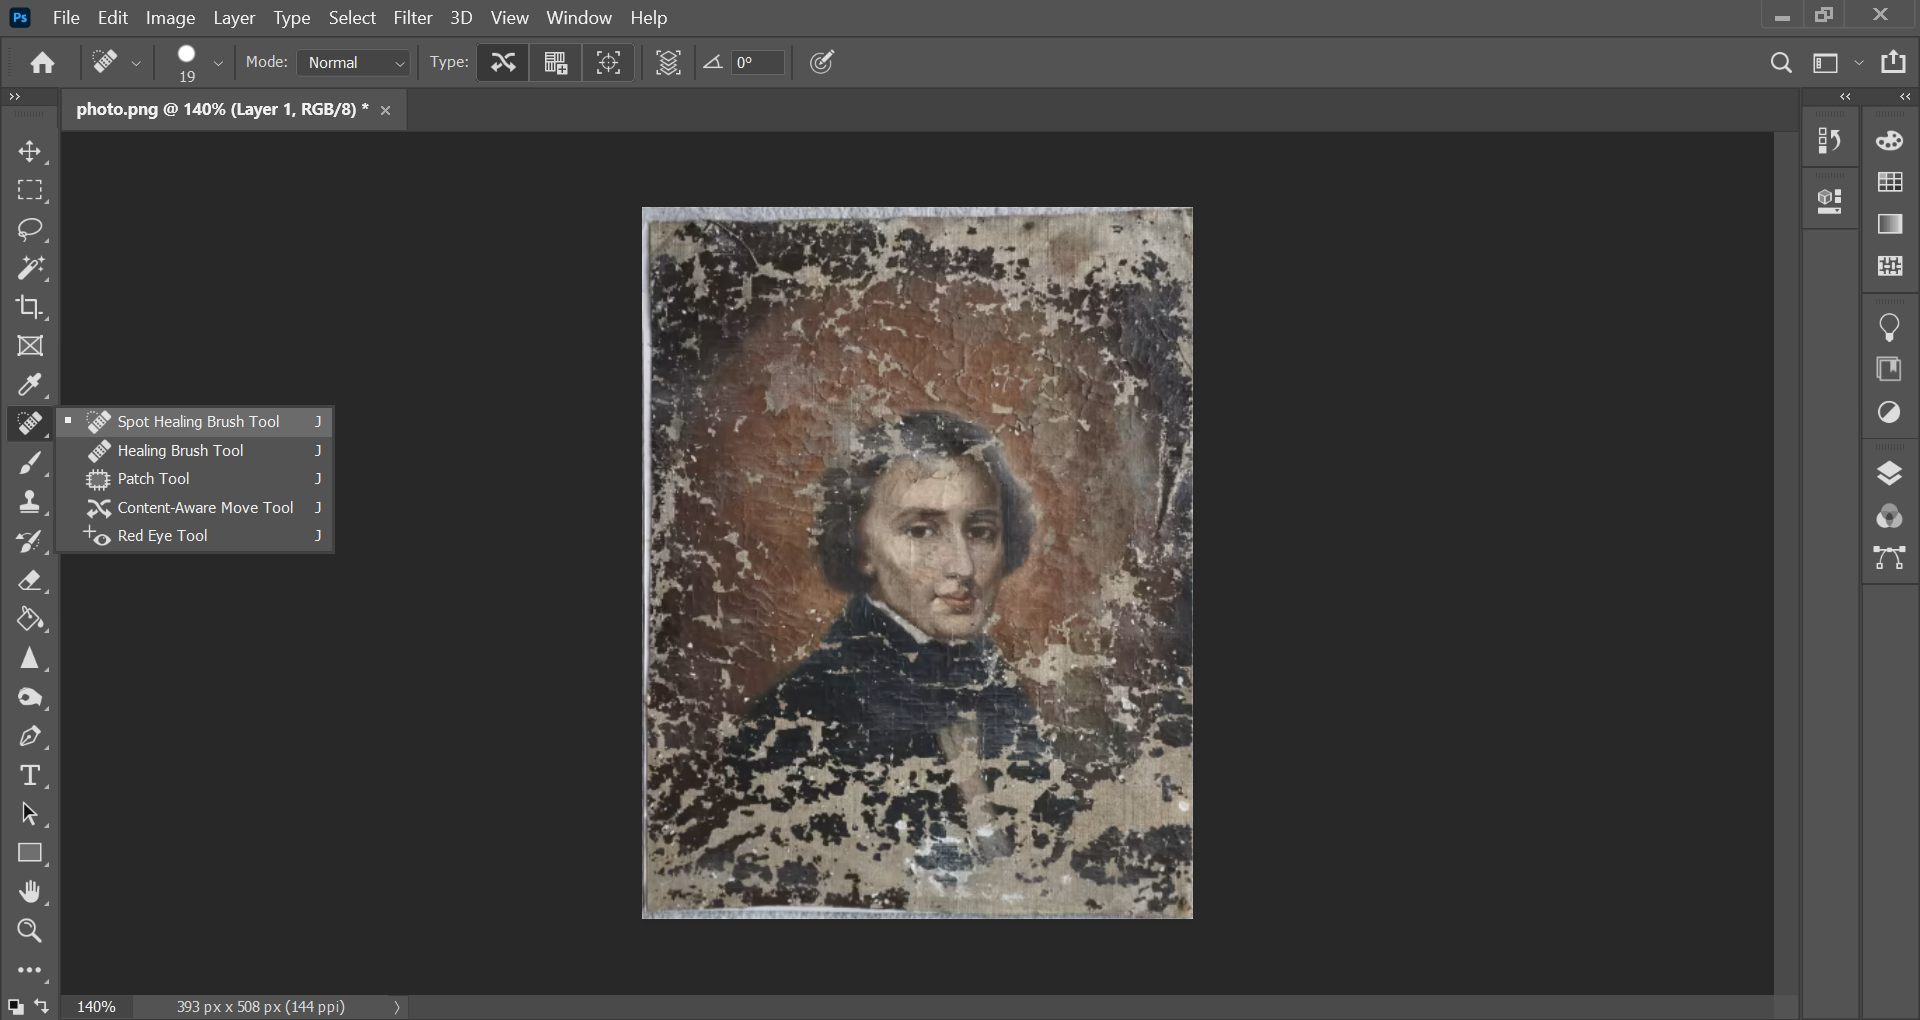Viewport: 1920px width, 1020px height.
Task: Choose Red Eye Tool from flyout
Action: click(162, 536)
